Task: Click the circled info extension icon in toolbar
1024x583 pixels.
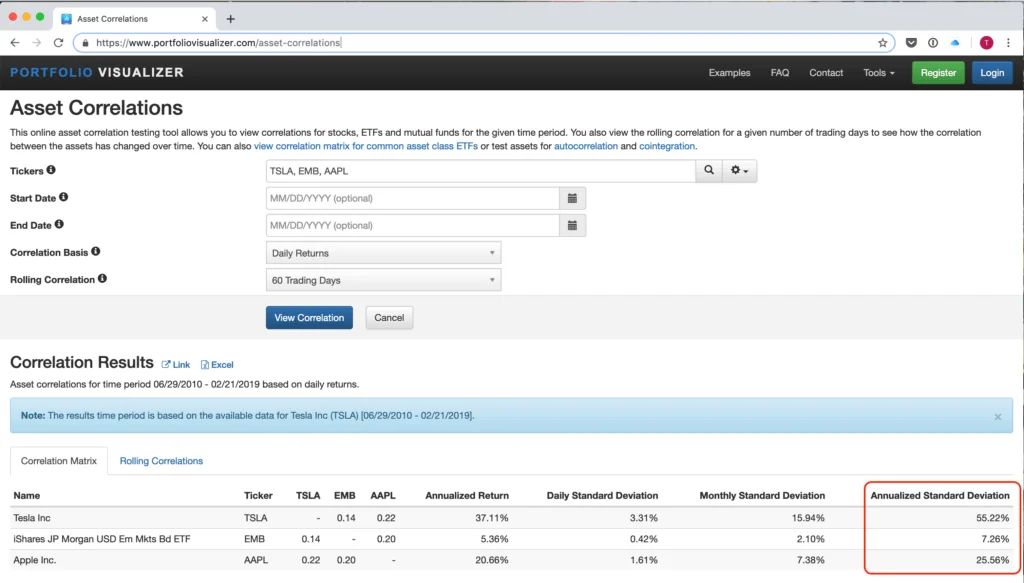Action: [x=933, y=42]
